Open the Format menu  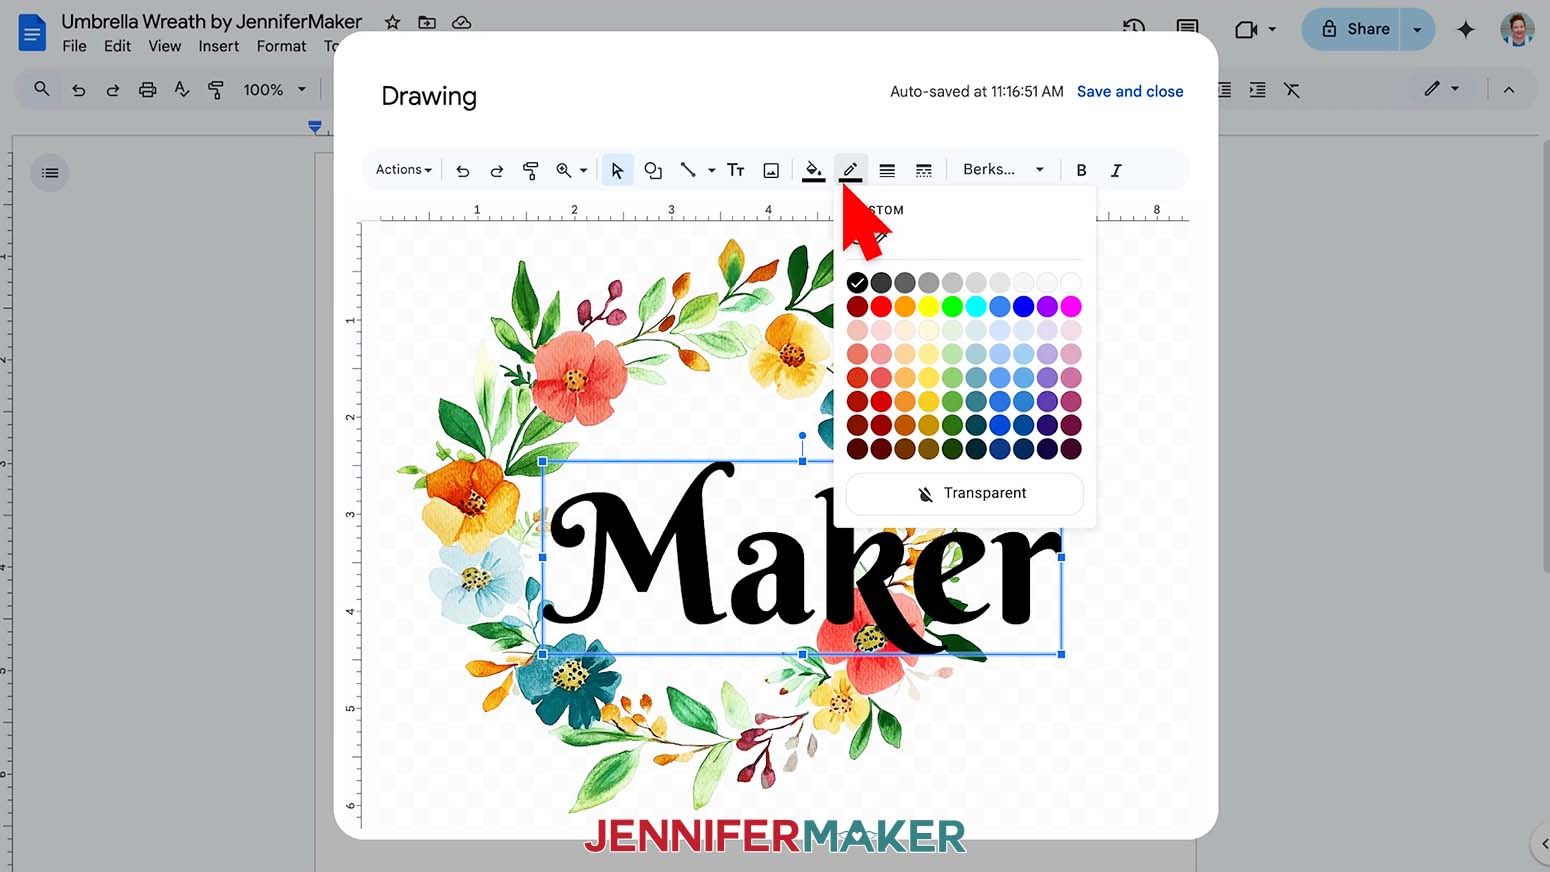tap(281, 46)
